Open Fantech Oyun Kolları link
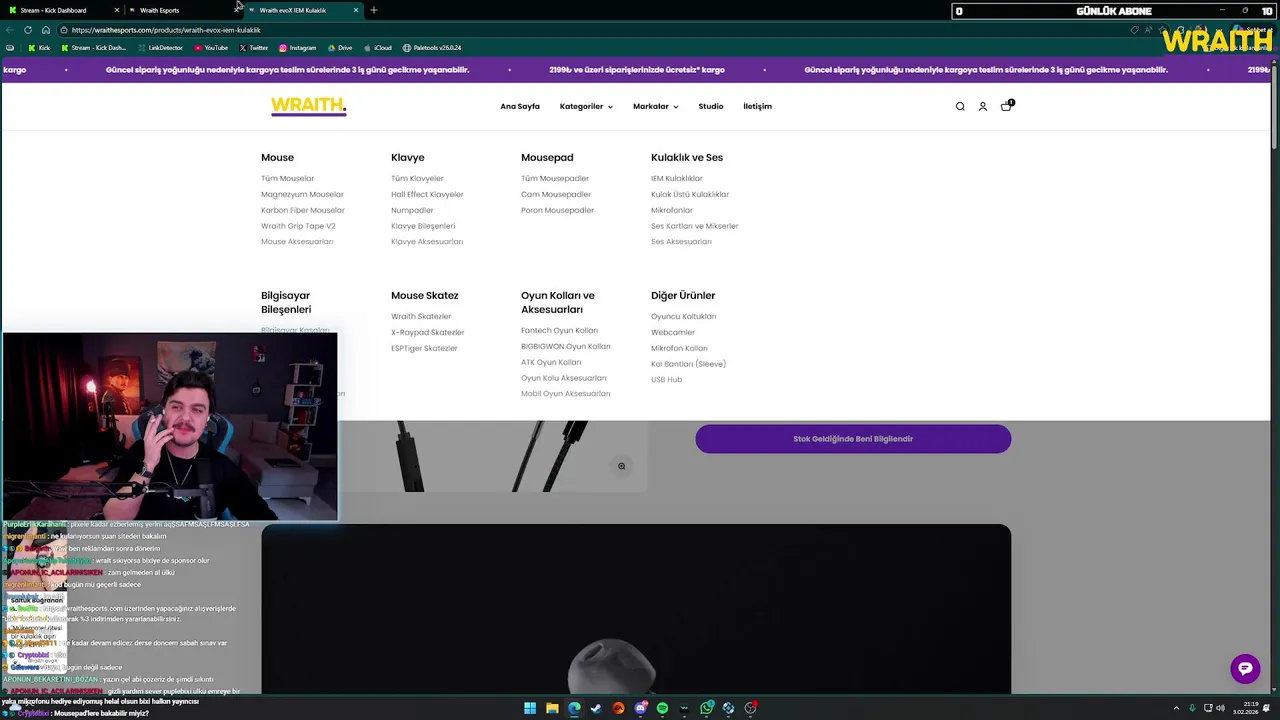1280x720 pixels. tap(559, 330)
